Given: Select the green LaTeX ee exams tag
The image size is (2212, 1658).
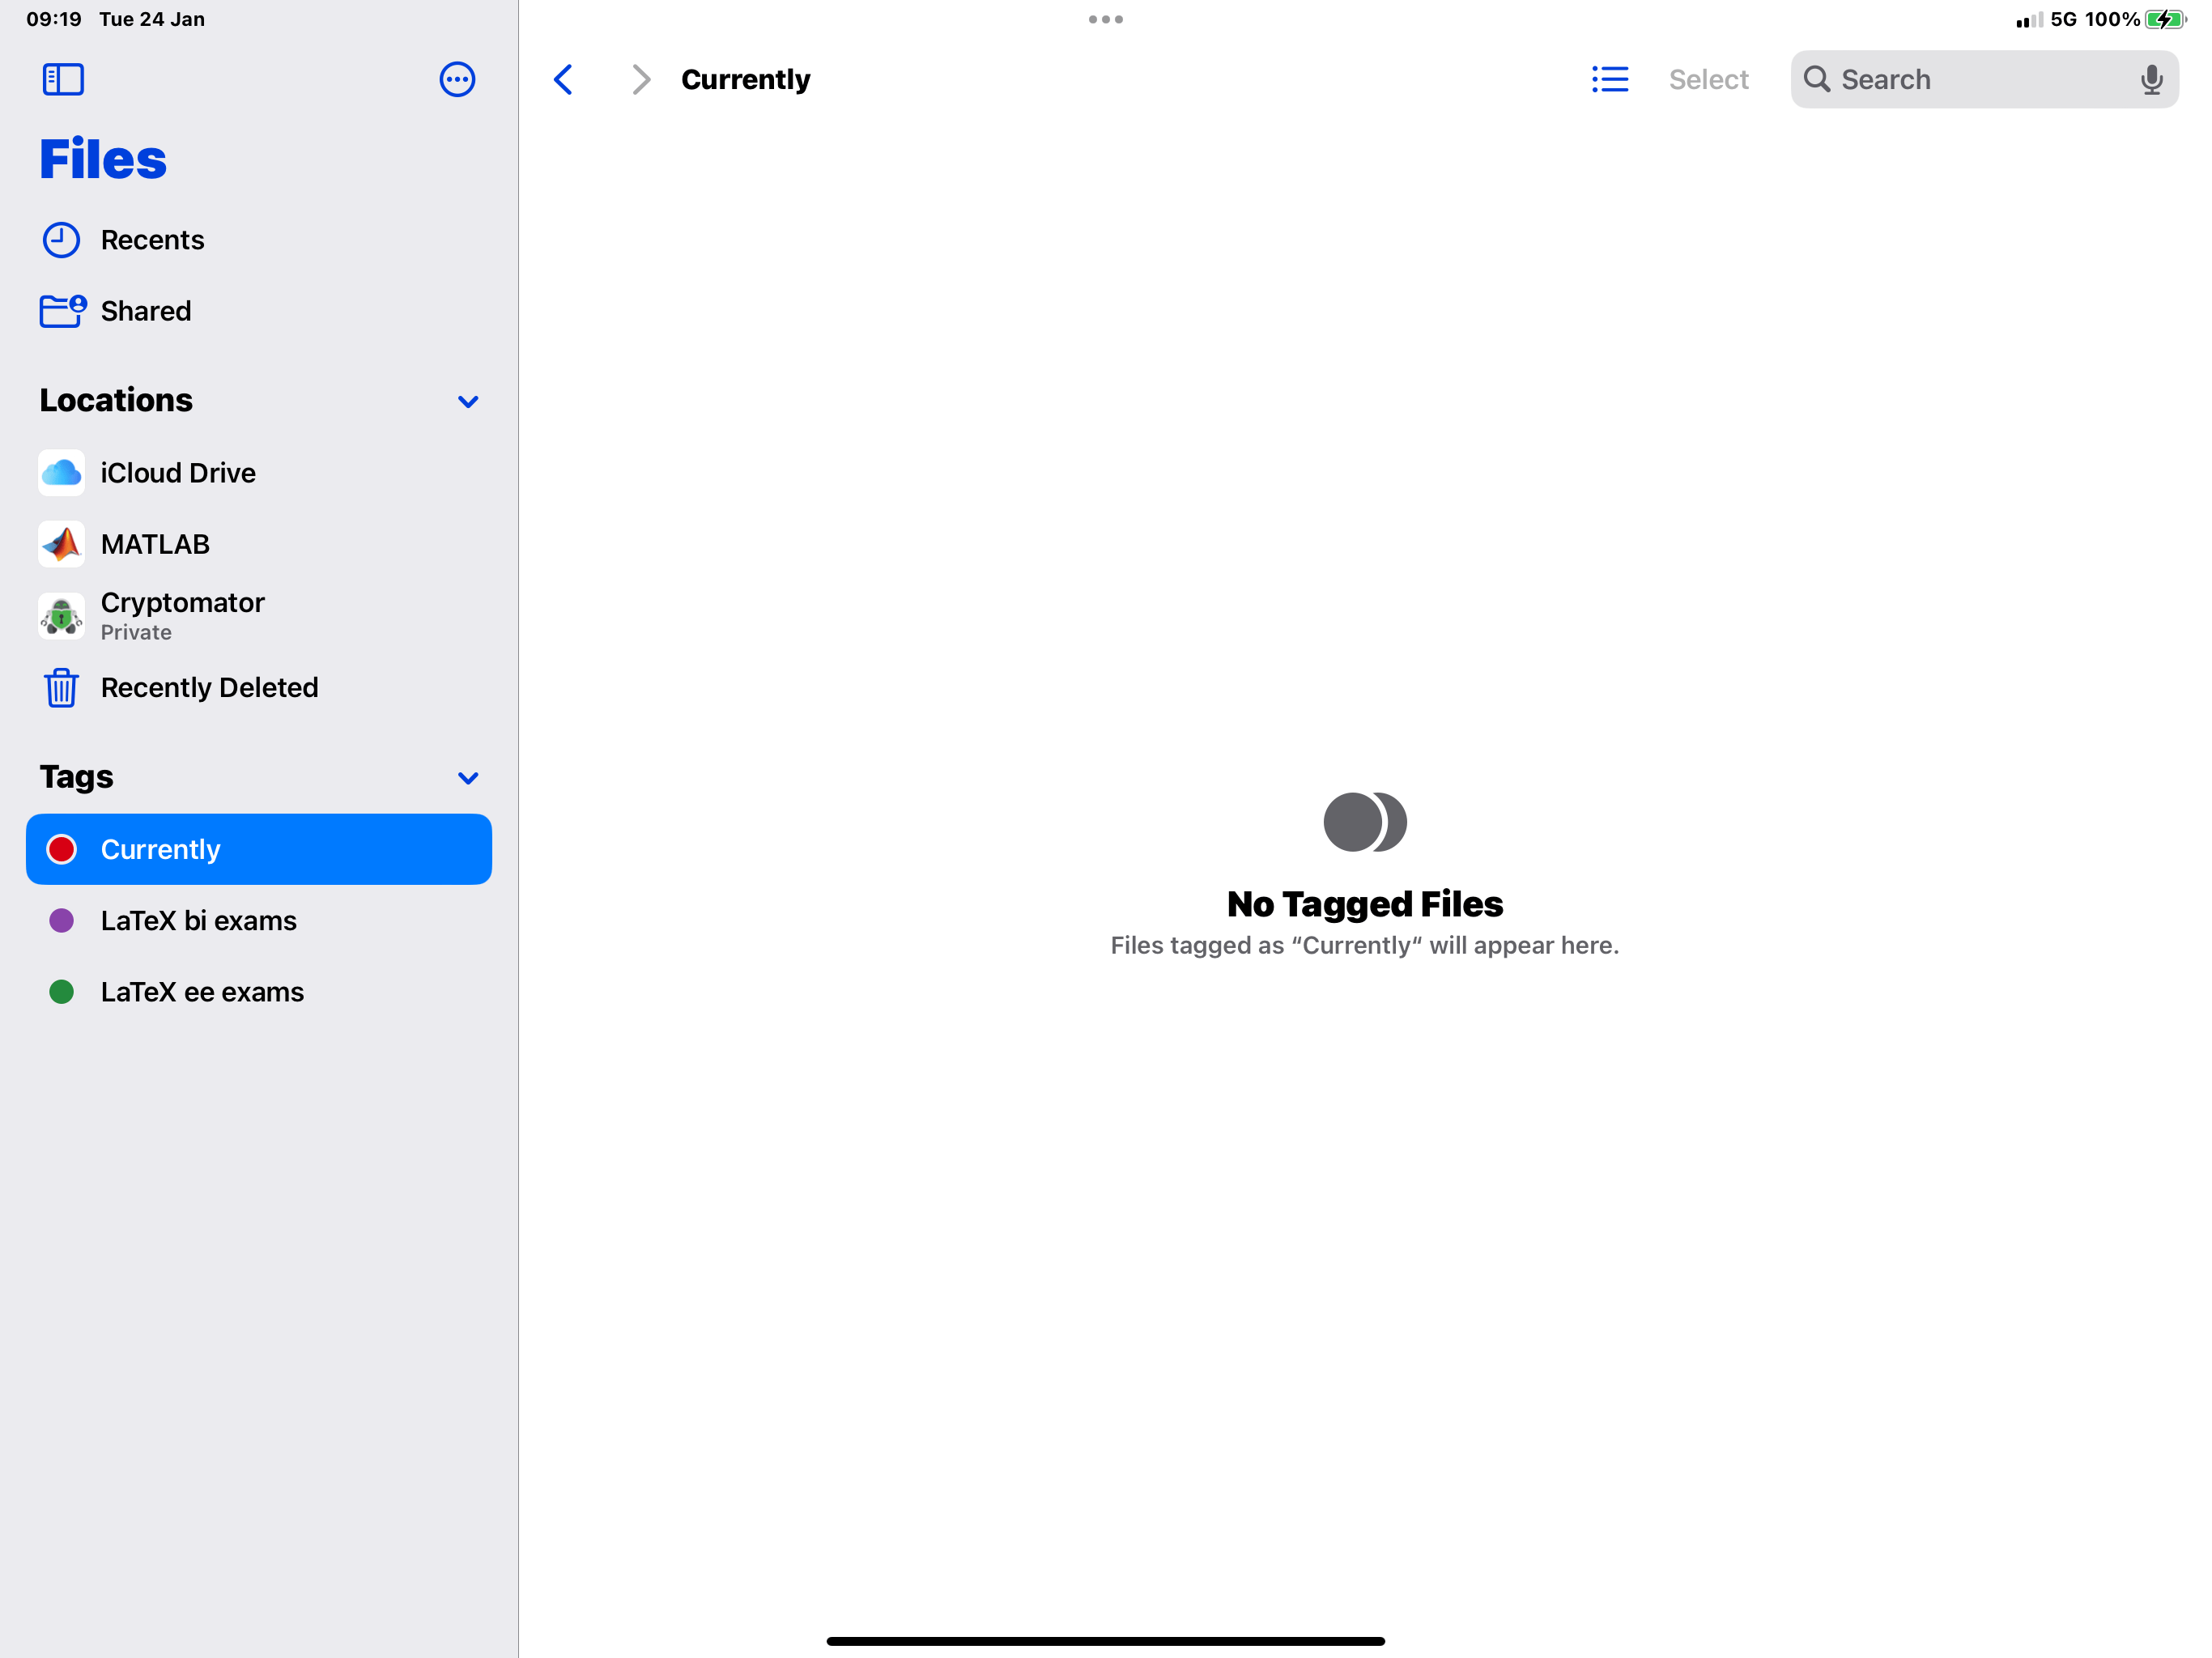Looking at the screenshot, I should pyautogui.click(x=202, y=991).
